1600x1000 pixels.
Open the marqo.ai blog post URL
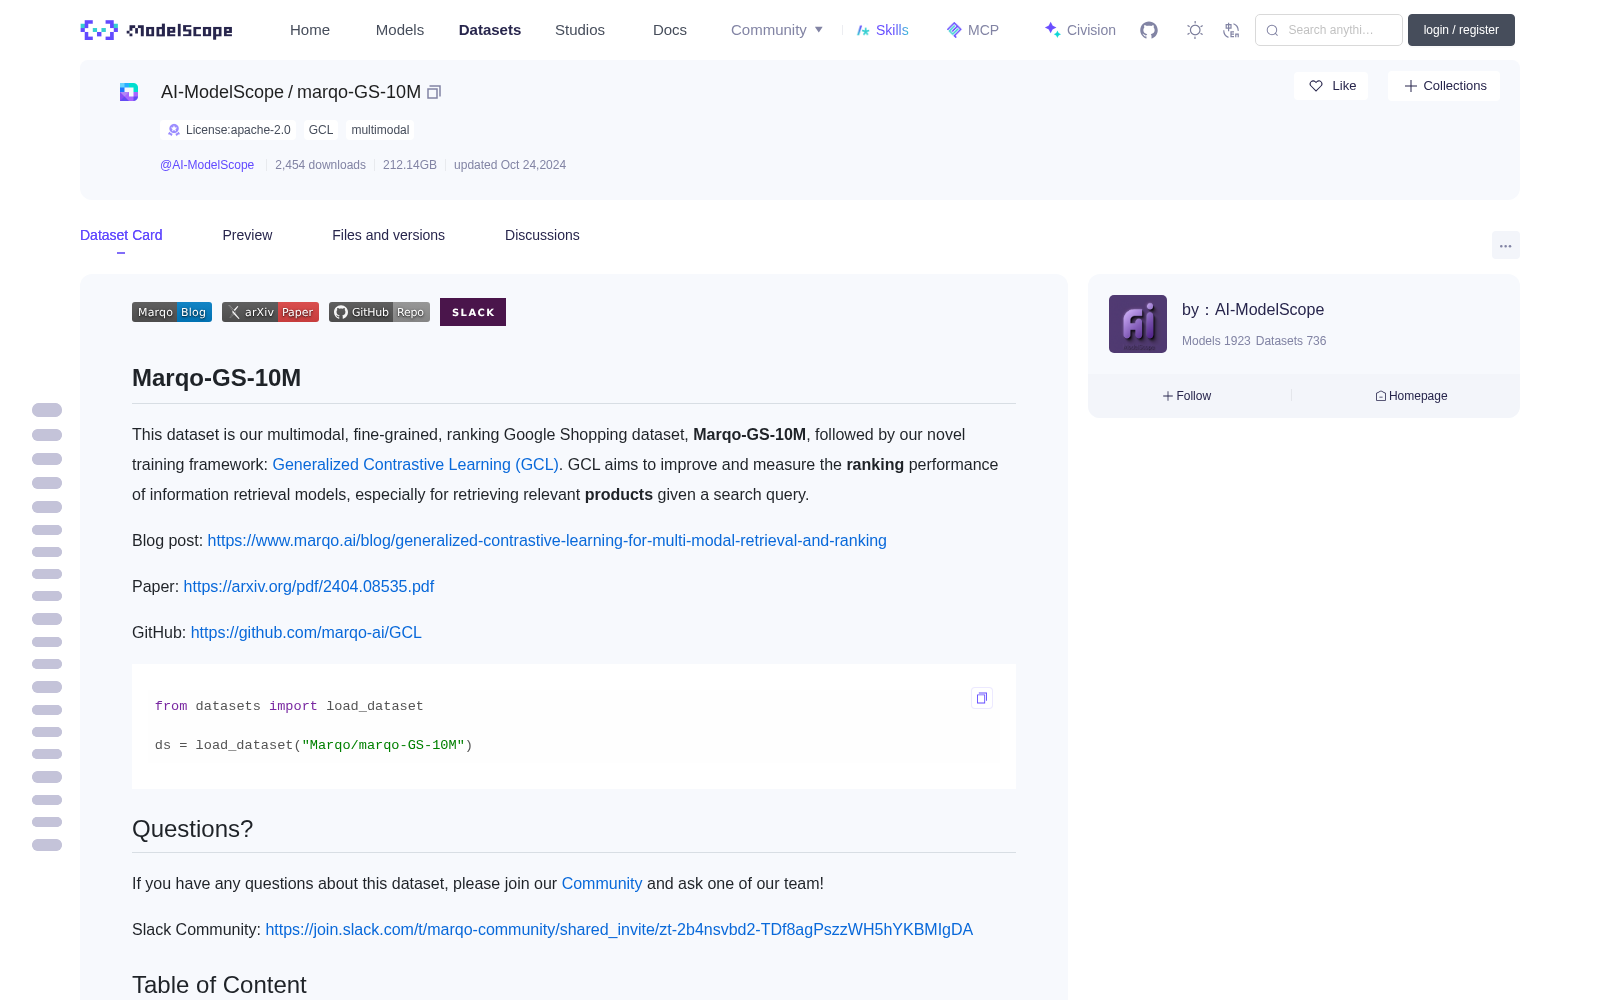tap(547, 540)
